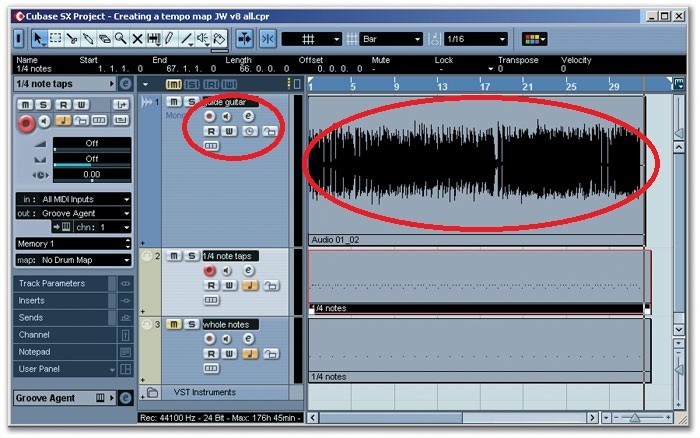The image size is (700, 438).
Task: Unmute the whole notes track
Action: 174,325
